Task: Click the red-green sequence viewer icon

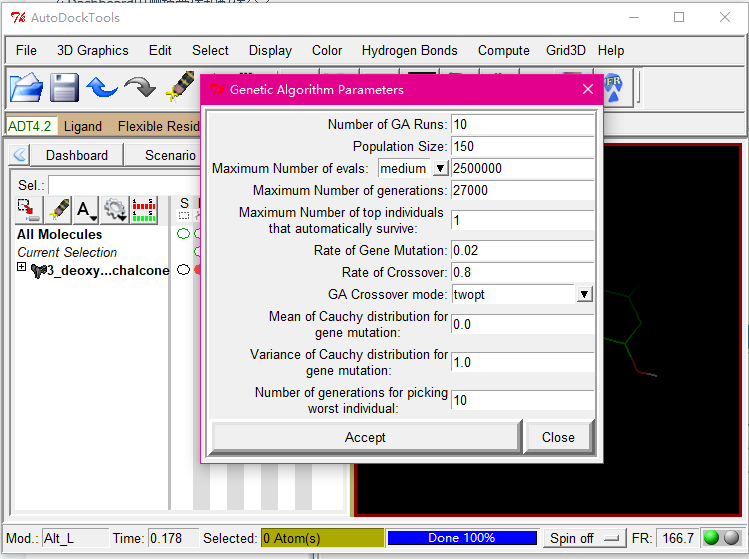Action: (144, 209)
